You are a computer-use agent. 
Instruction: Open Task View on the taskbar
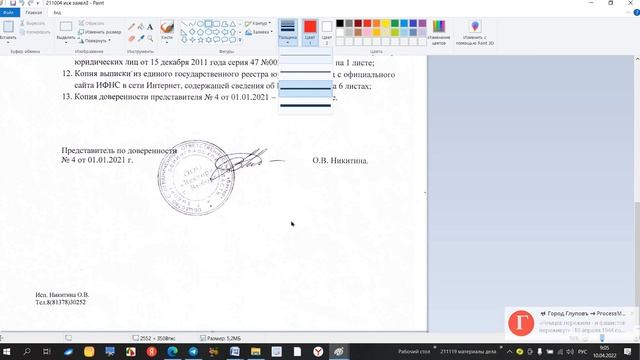(x=47, y=351)
